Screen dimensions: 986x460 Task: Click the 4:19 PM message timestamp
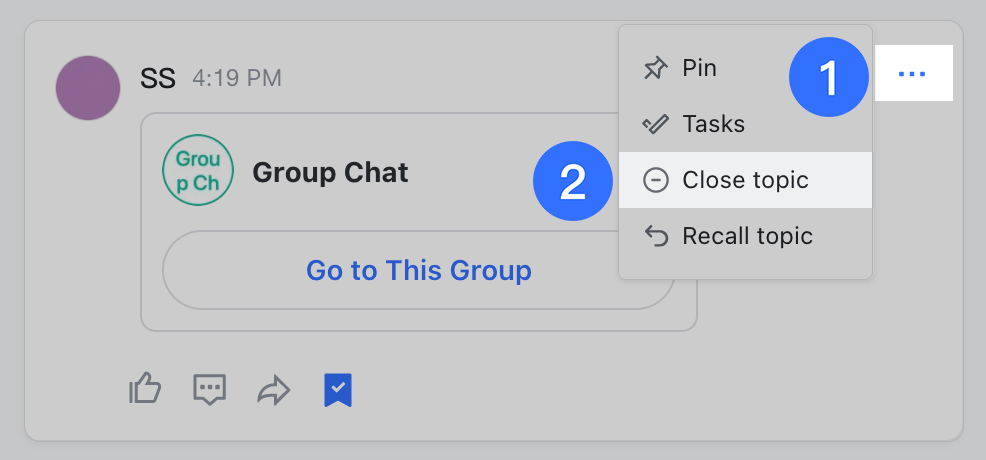point(237,78)
